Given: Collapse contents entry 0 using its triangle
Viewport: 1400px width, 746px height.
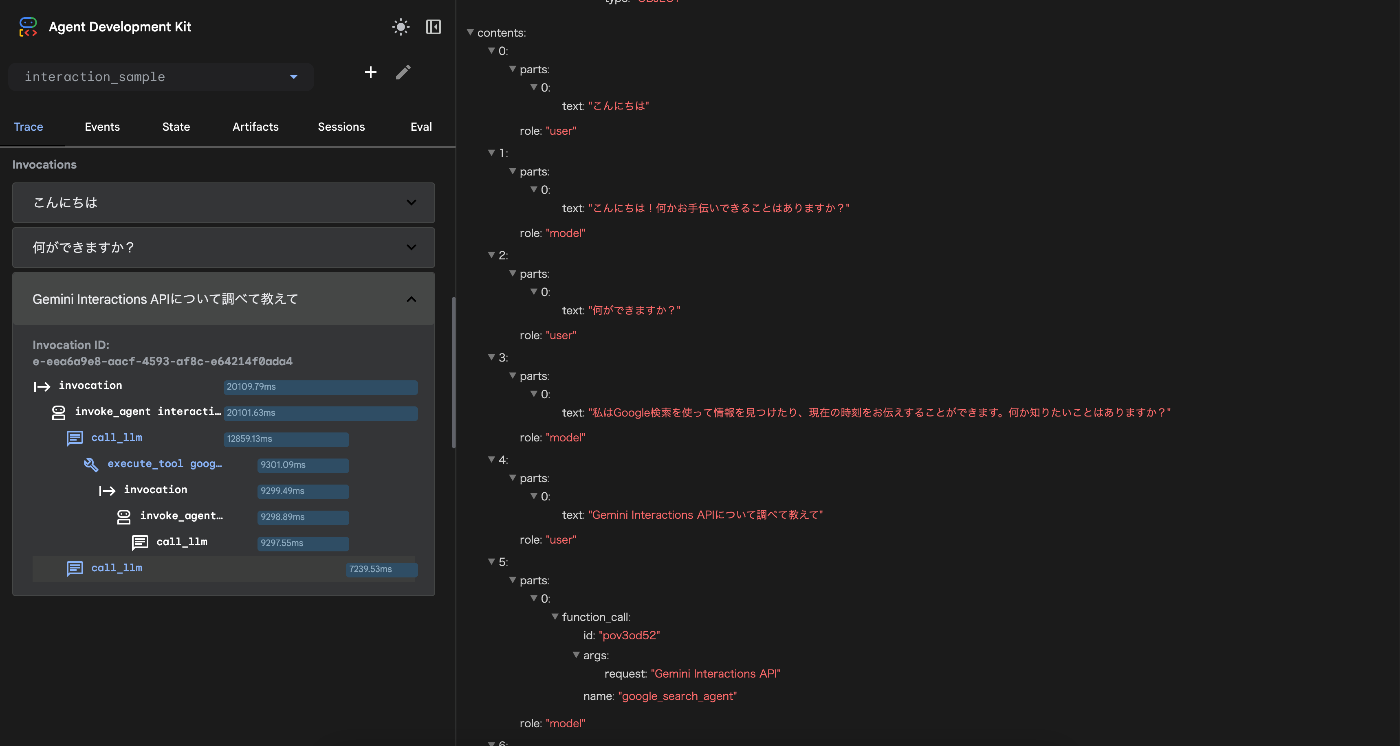Looking at the screenshot, I should tap(491, 51).
